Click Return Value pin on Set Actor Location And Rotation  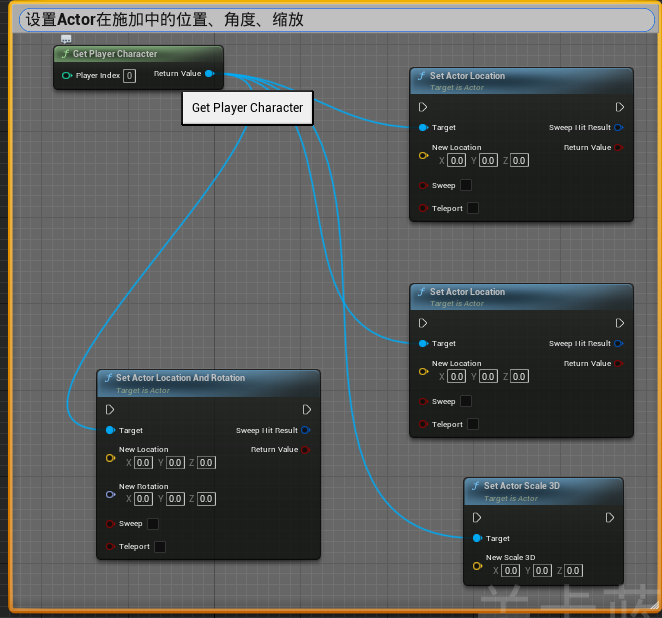click(305, 450)
